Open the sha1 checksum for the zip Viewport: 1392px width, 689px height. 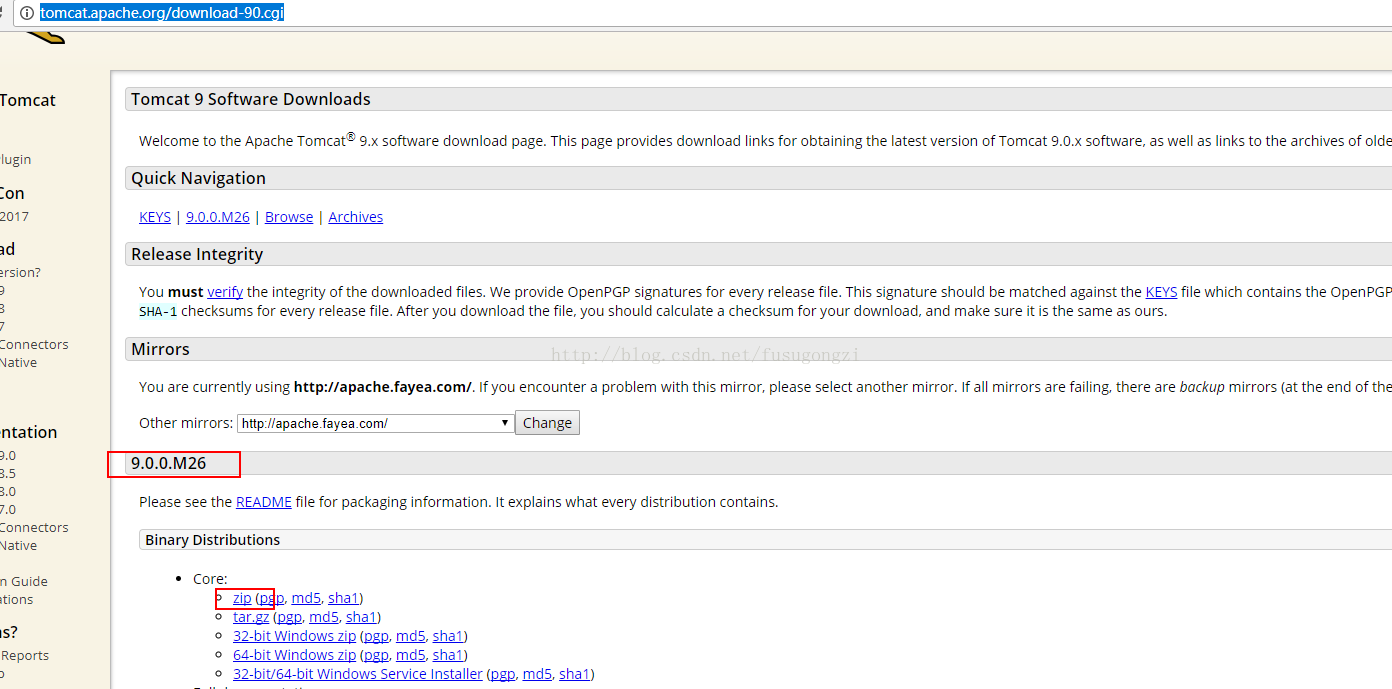[343, 598]
